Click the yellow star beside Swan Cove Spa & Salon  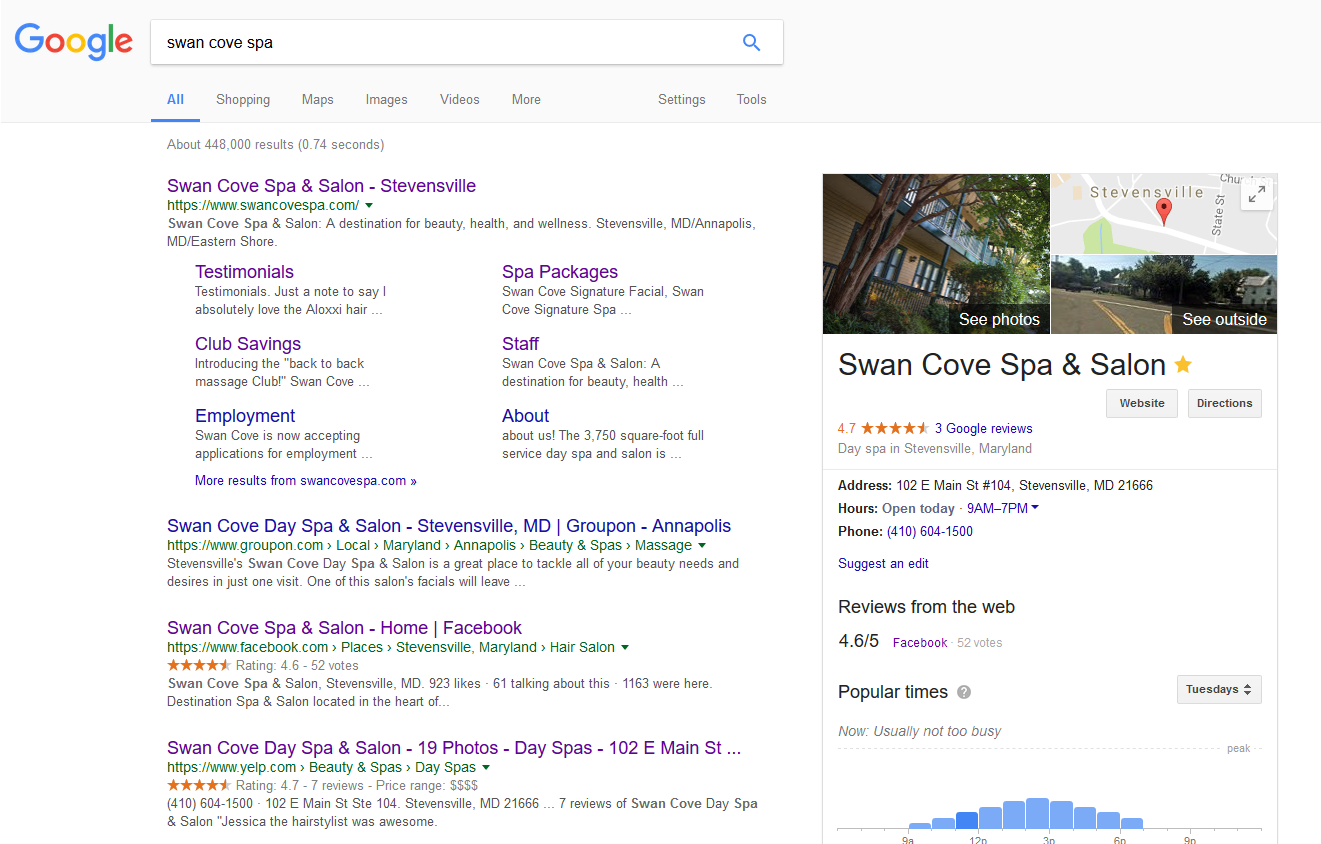pos(1183,365)
